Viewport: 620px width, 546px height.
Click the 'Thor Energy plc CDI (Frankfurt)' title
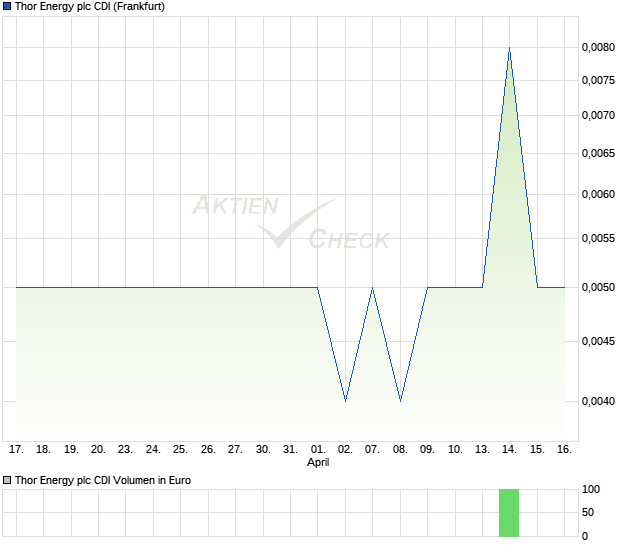pos(90,7)
